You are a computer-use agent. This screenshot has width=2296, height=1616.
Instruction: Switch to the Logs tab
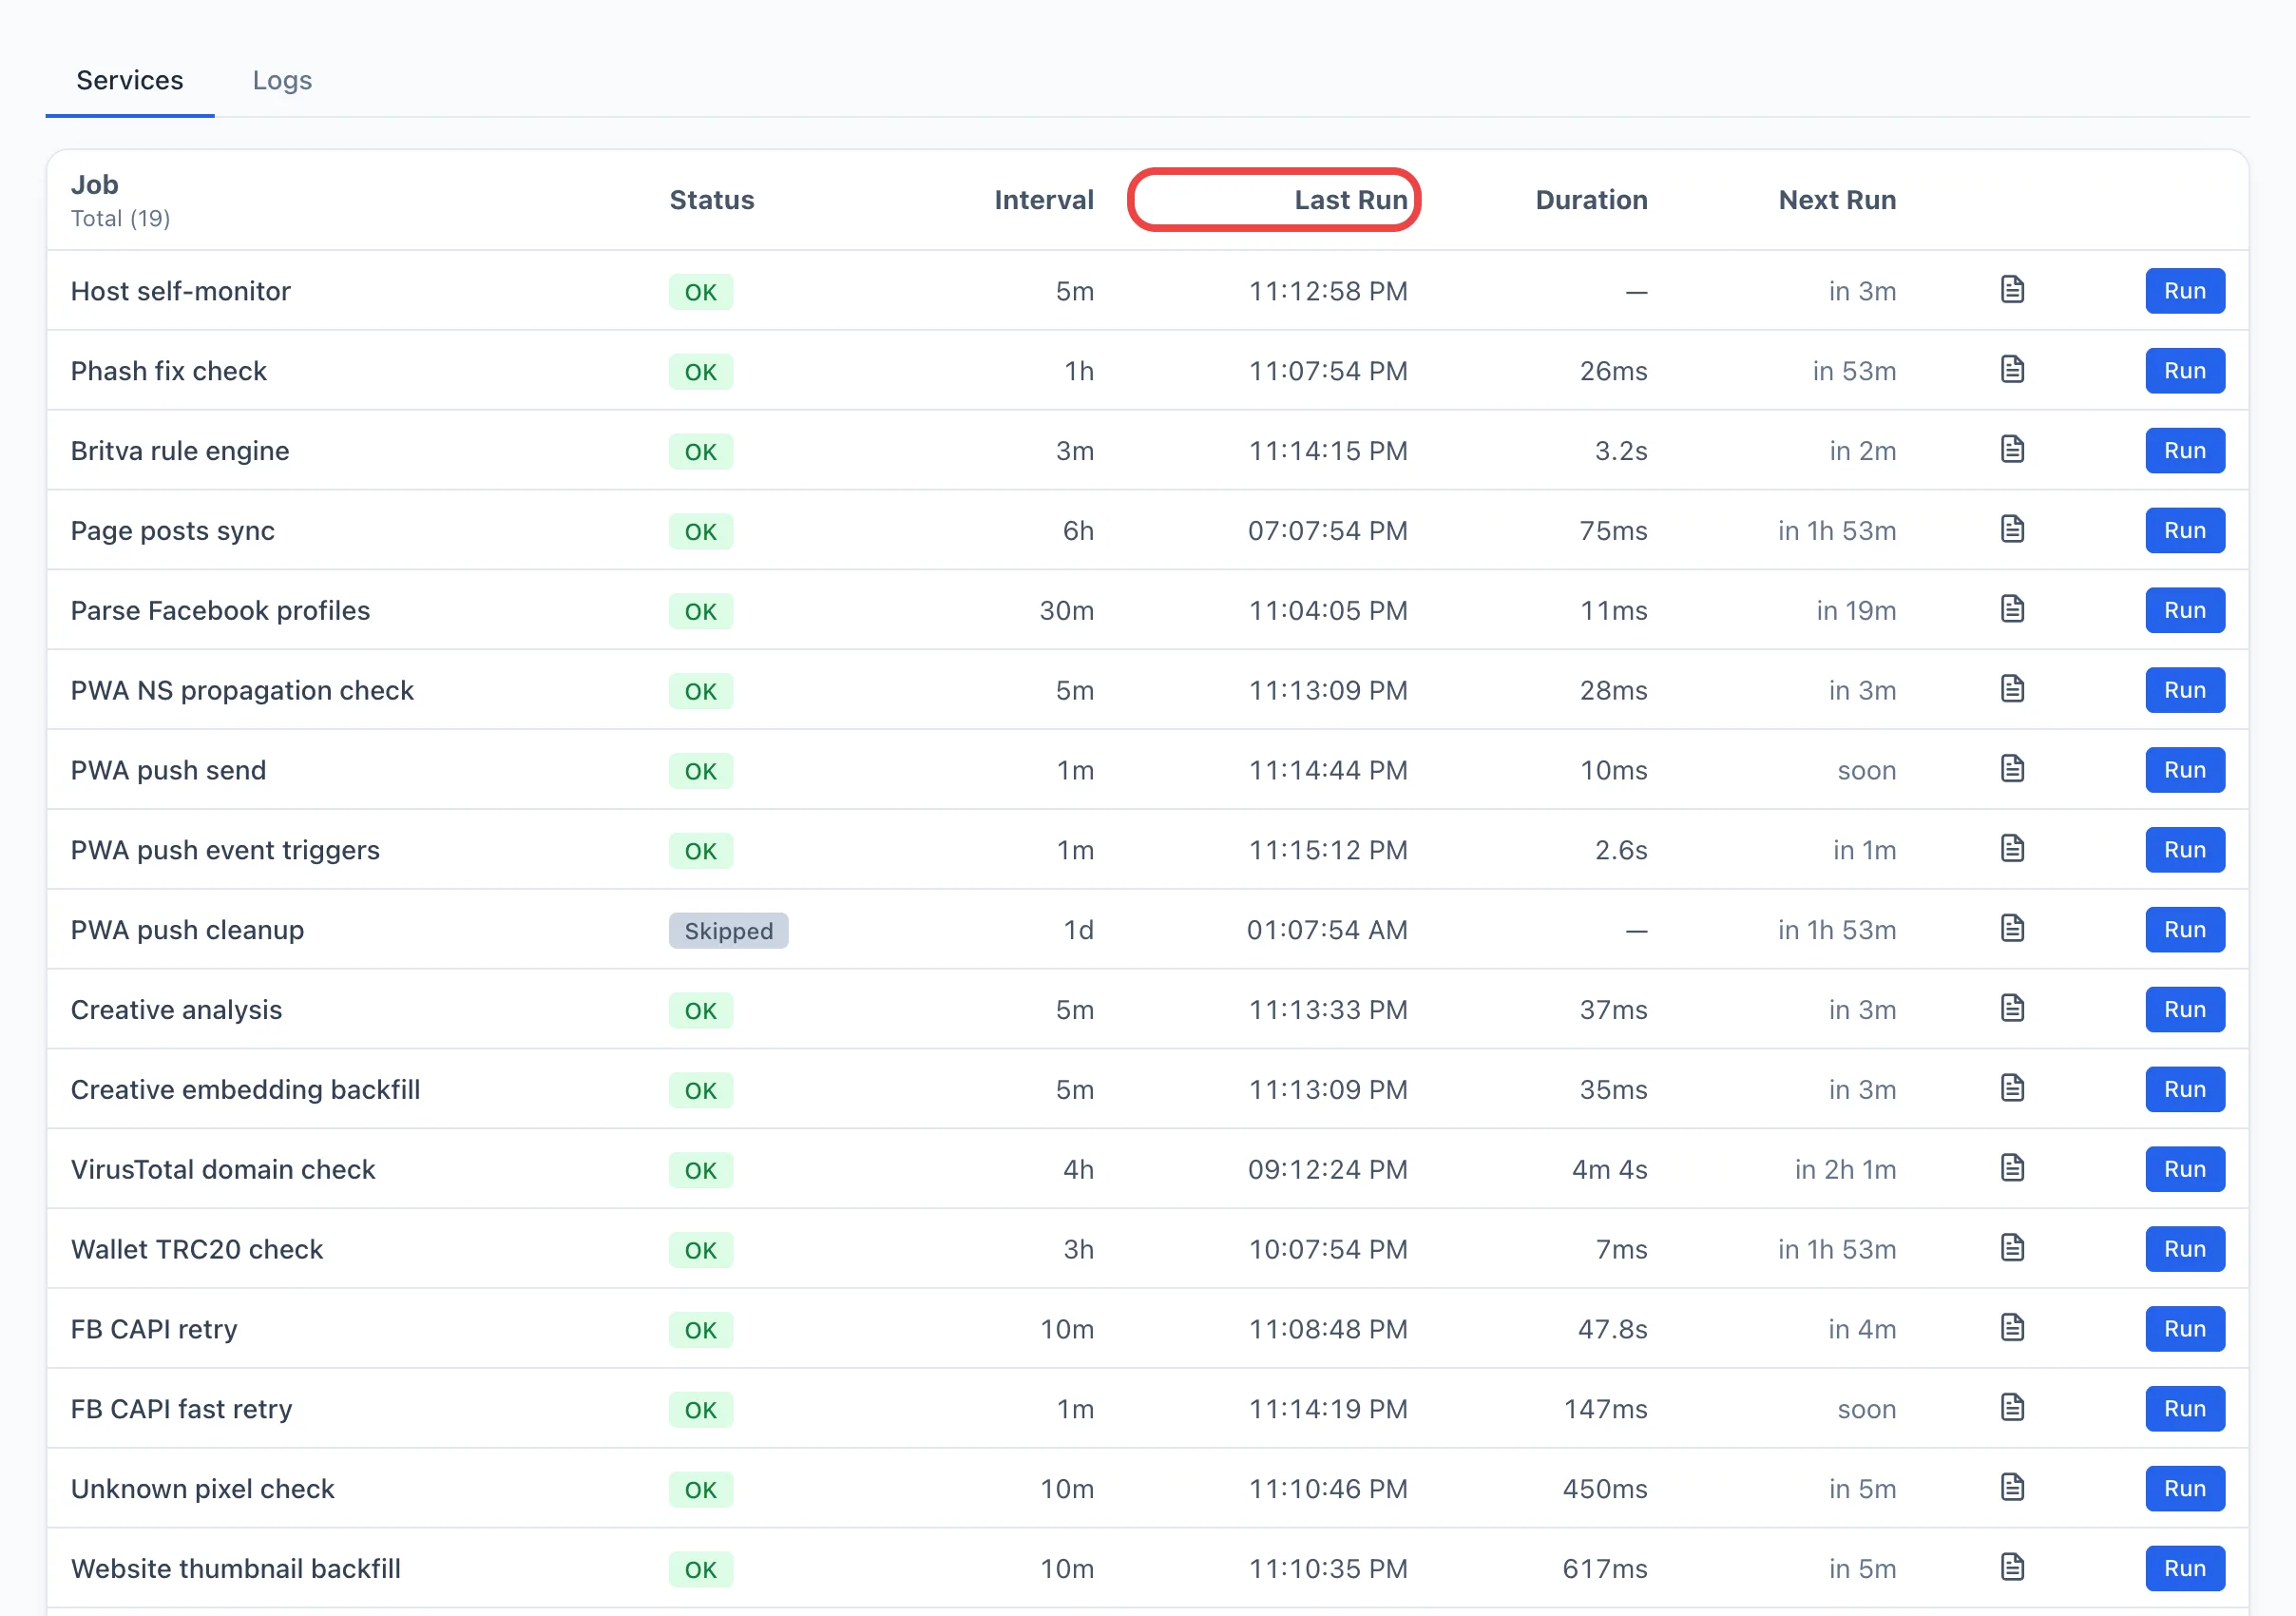click(x=282, y=80)
